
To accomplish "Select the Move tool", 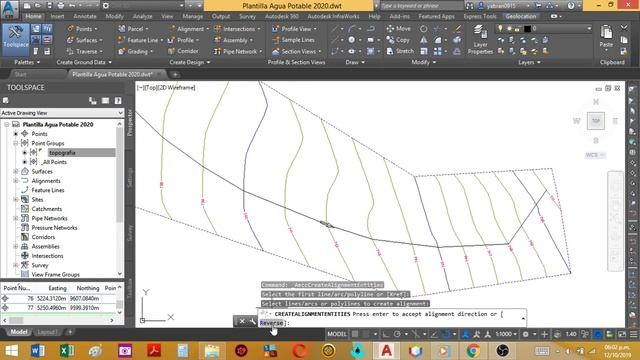I will tap(398, 29).
